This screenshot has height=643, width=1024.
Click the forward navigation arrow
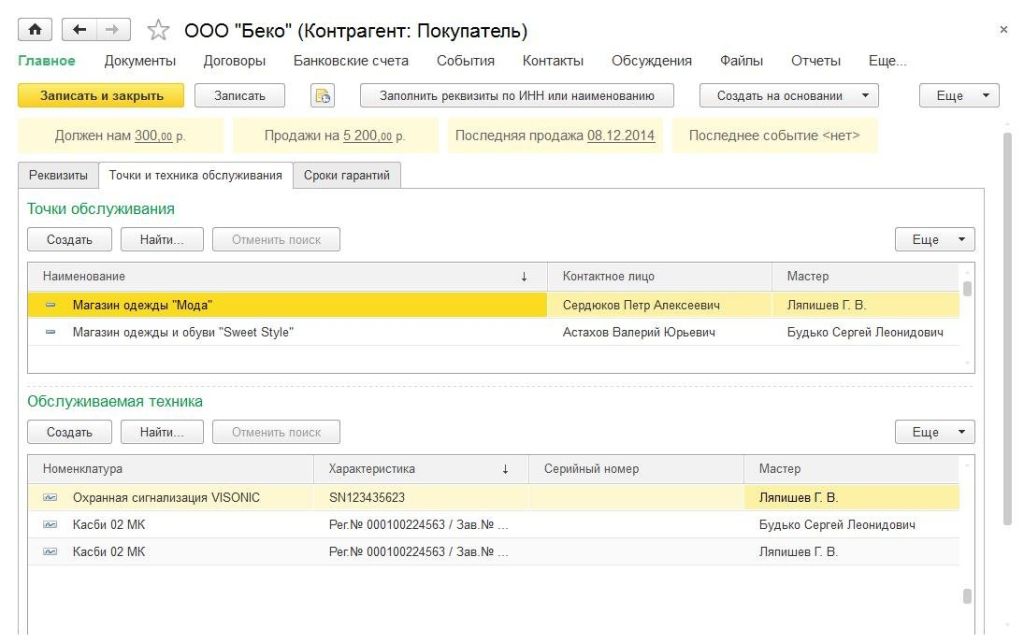coord(113,29)
